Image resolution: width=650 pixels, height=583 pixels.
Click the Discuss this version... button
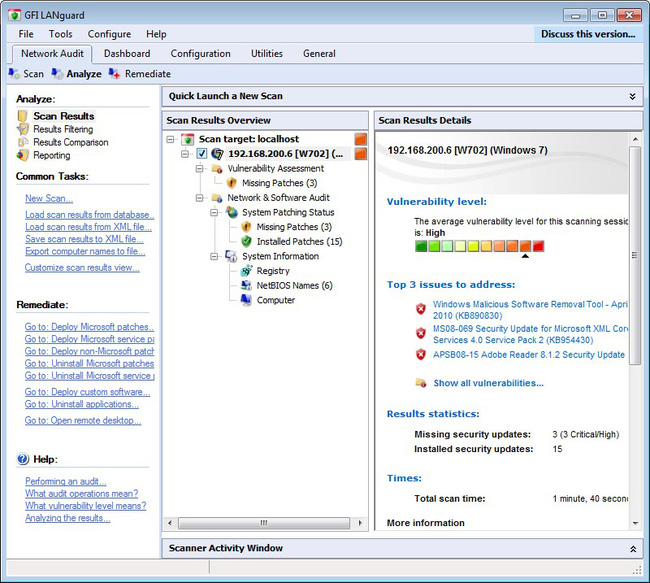click(x=588, y=34)
